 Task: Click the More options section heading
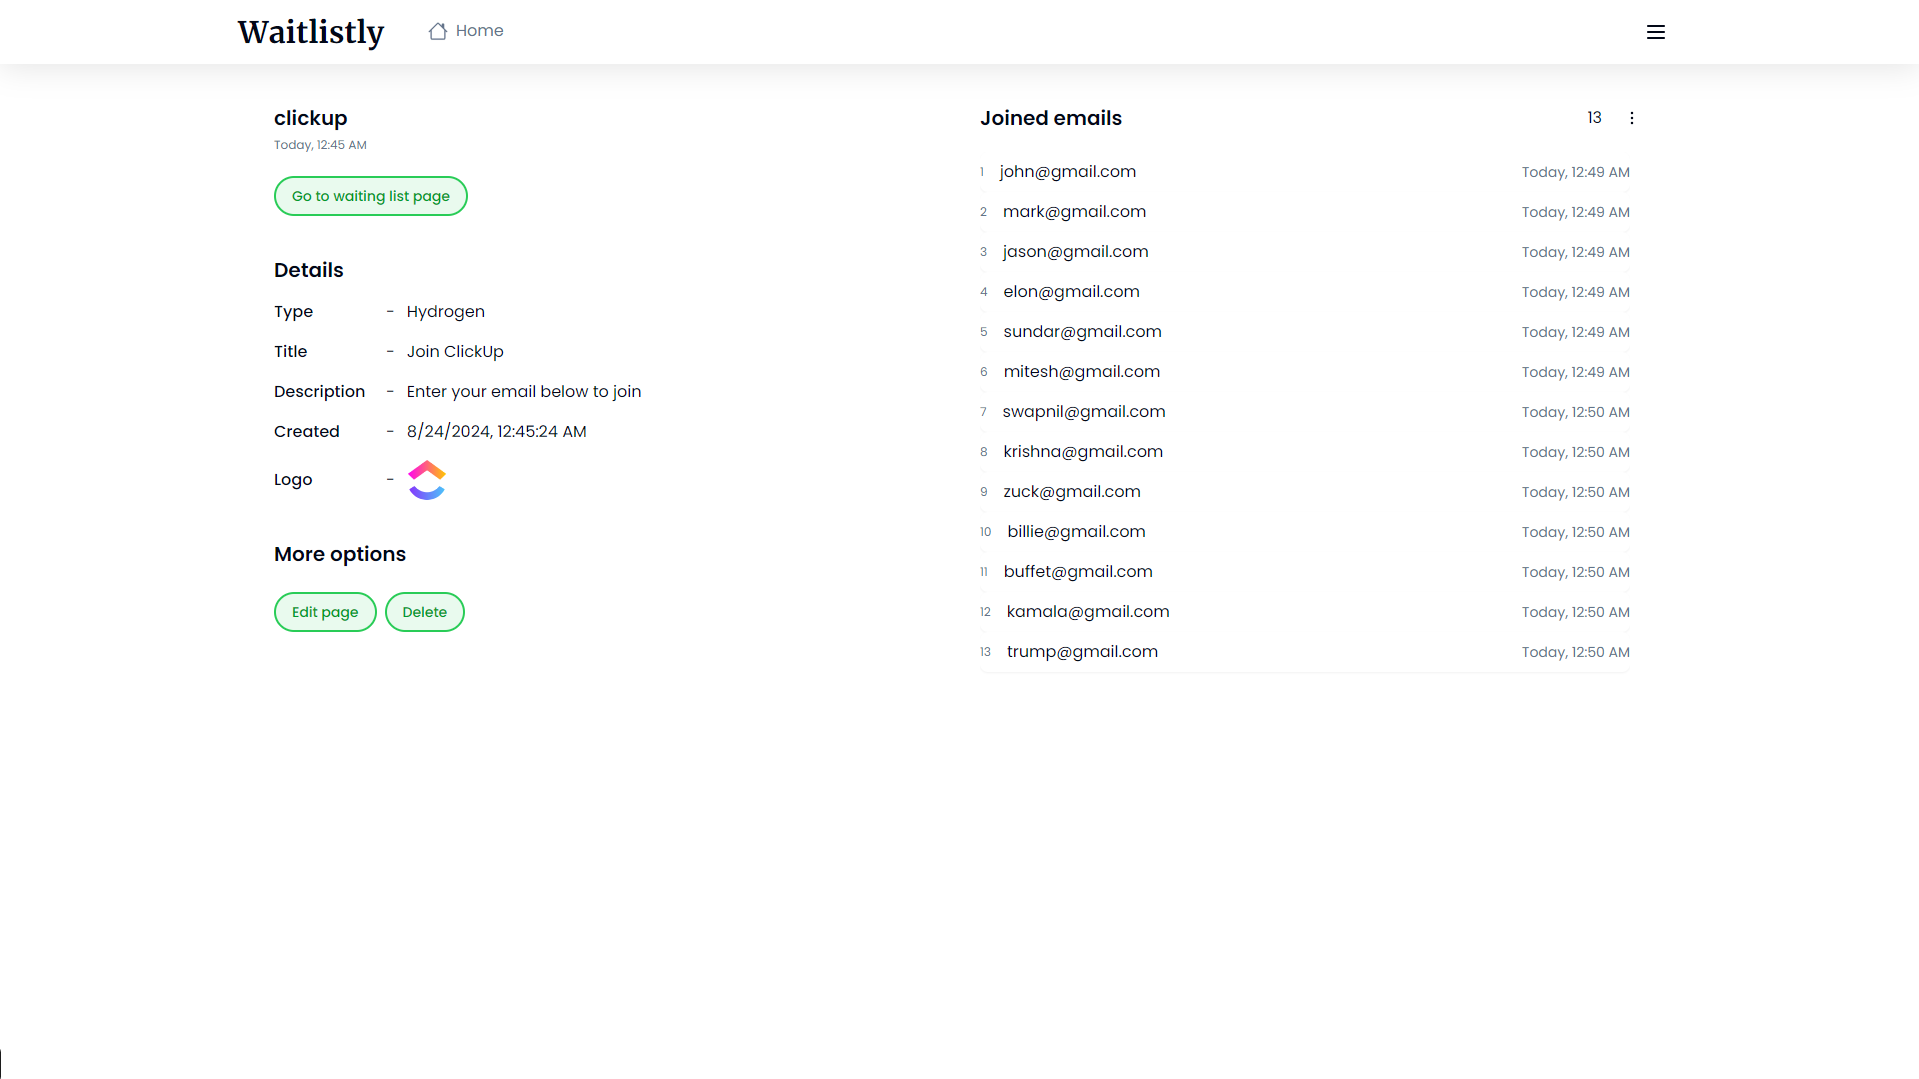pyautogui.click(x=340, y=554)
